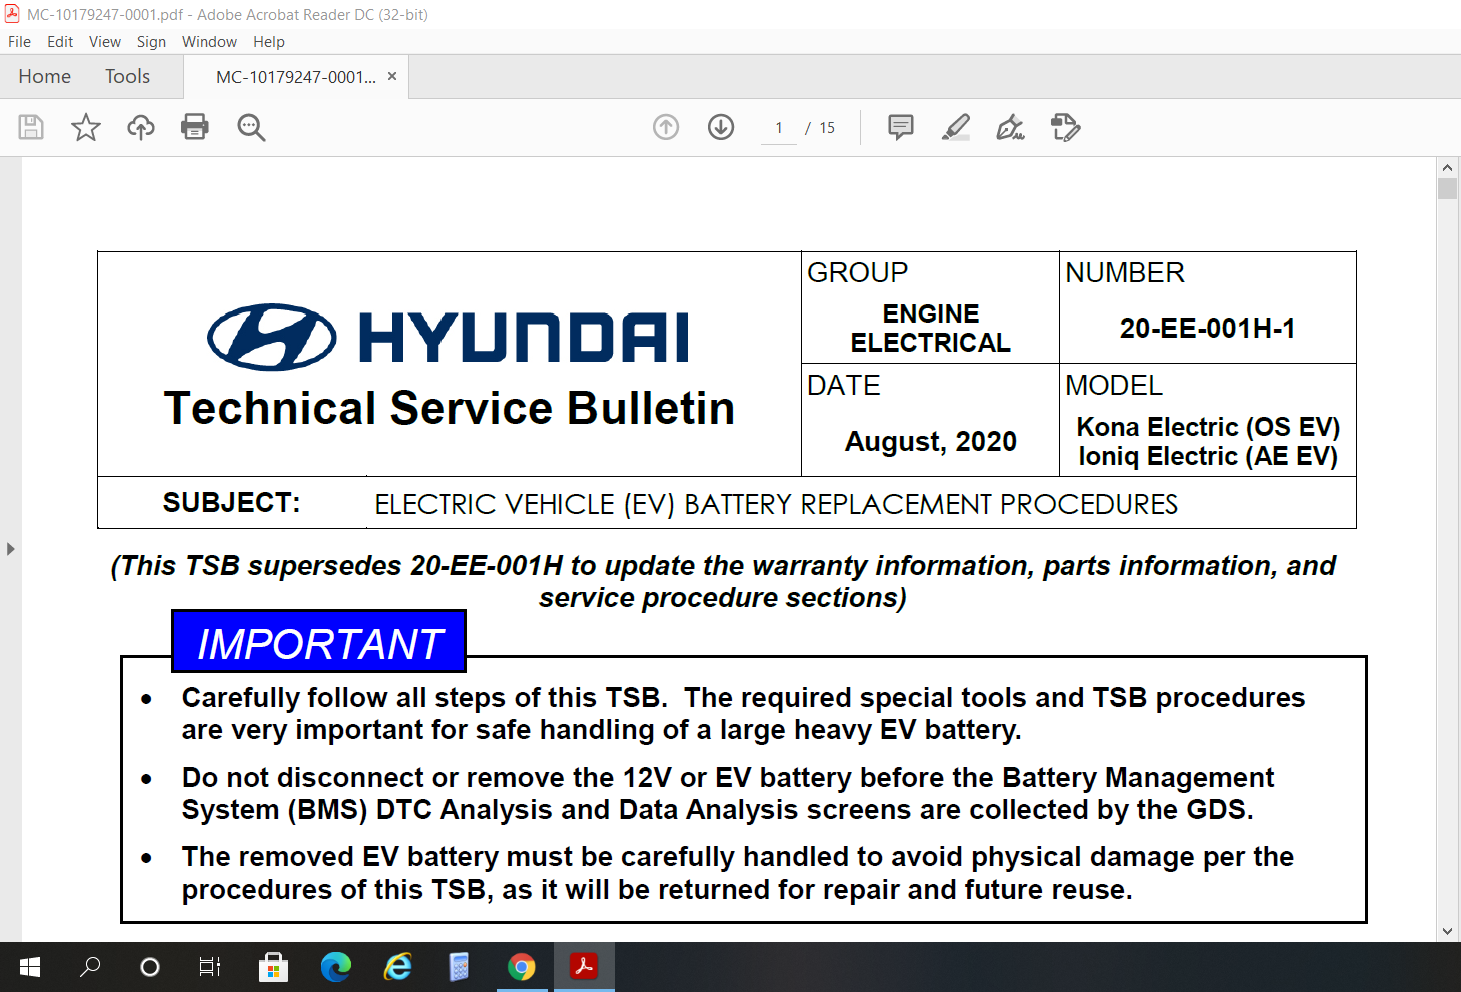Open the Find text magnifier tool
Screen dimensions: 1461x992
251,127
